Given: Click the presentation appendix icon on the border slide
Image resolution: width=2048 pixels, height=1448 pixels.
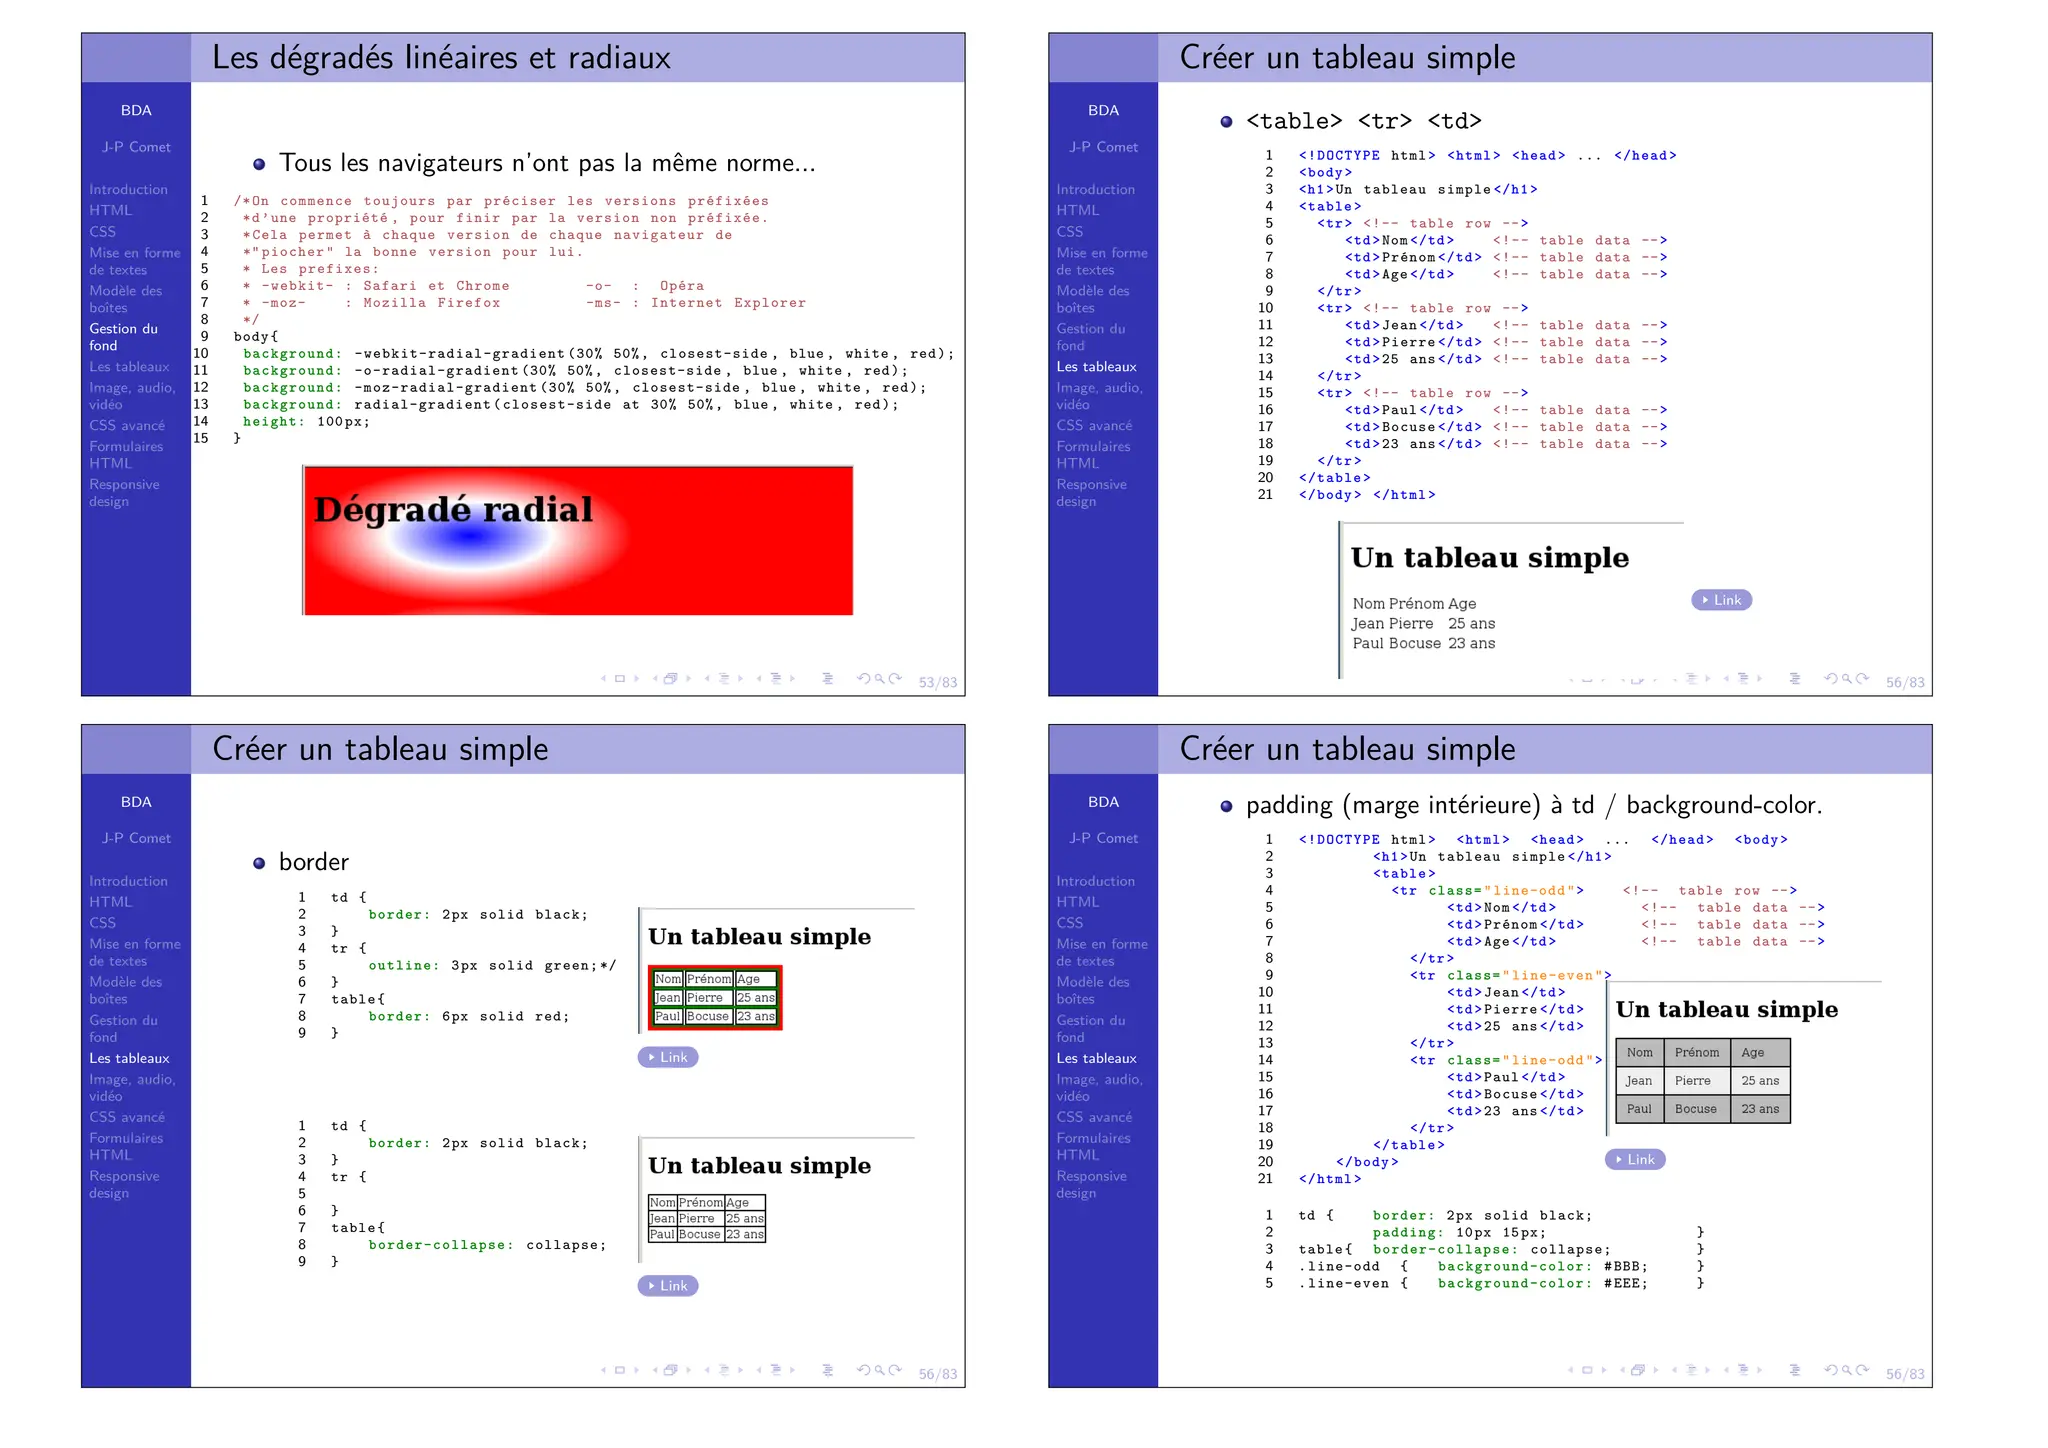Looking at the screenshot, I should [x=828, y=1370].
